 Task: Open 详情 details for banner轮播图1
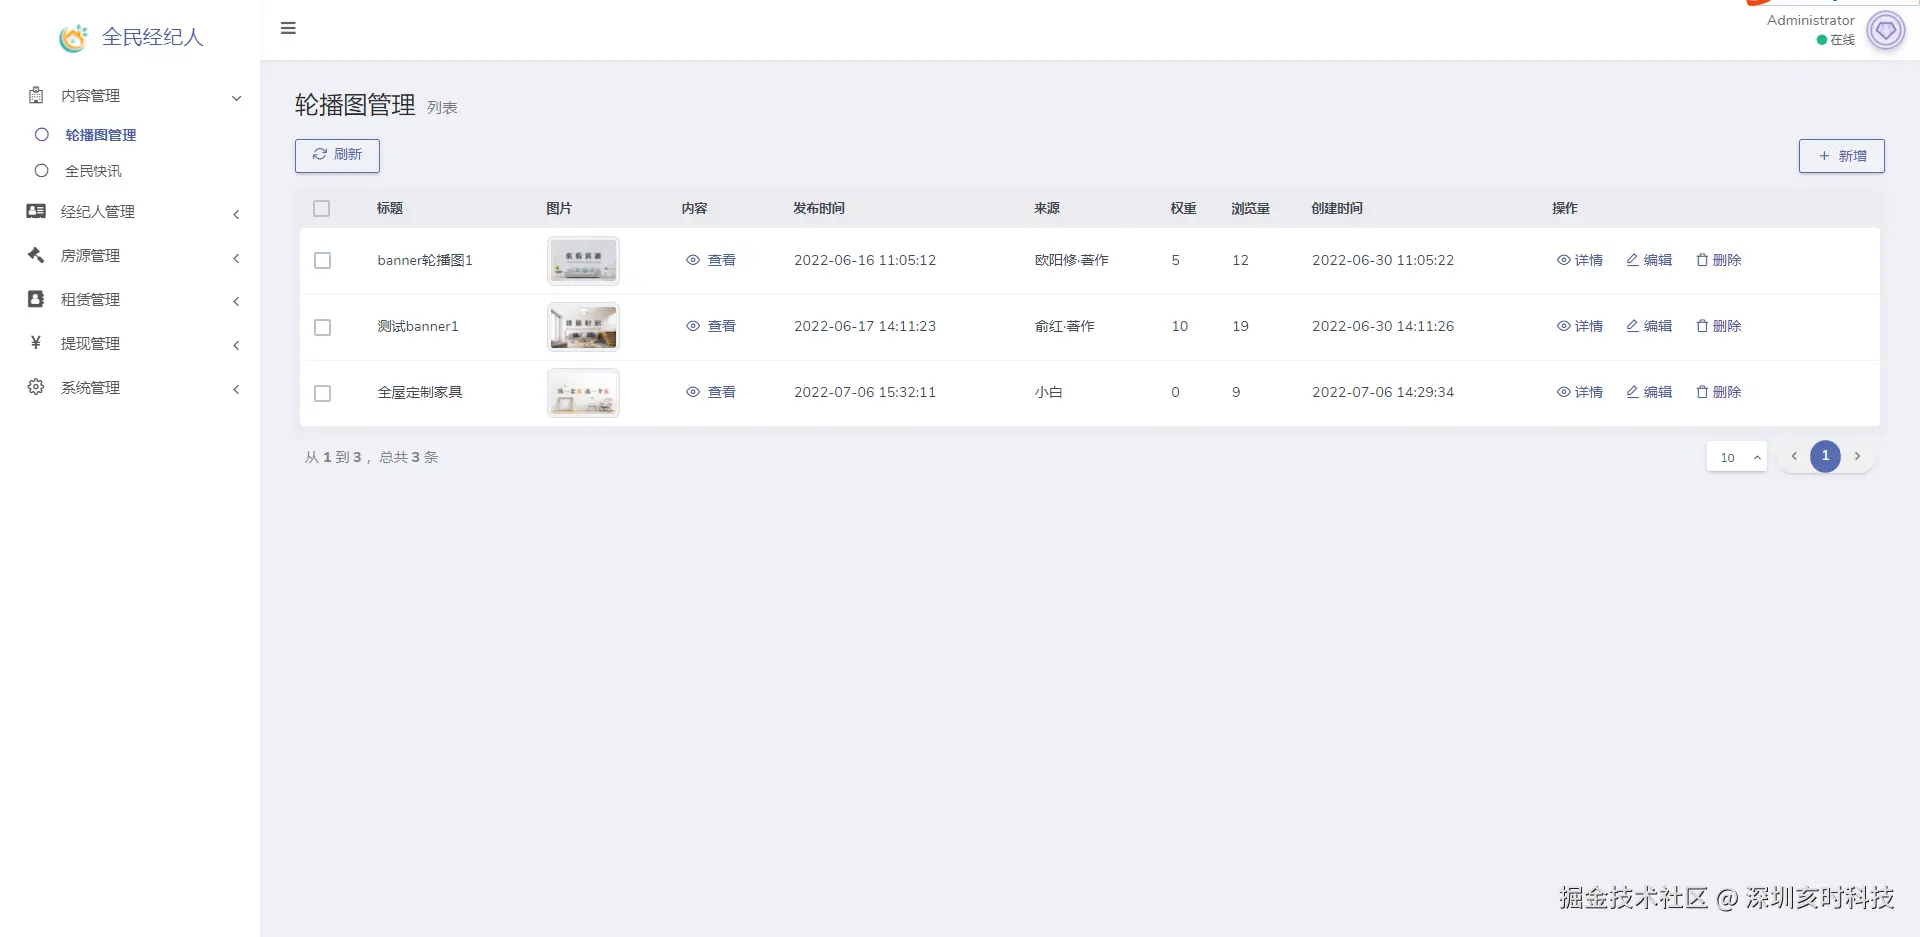click(x=1580, y=260)
